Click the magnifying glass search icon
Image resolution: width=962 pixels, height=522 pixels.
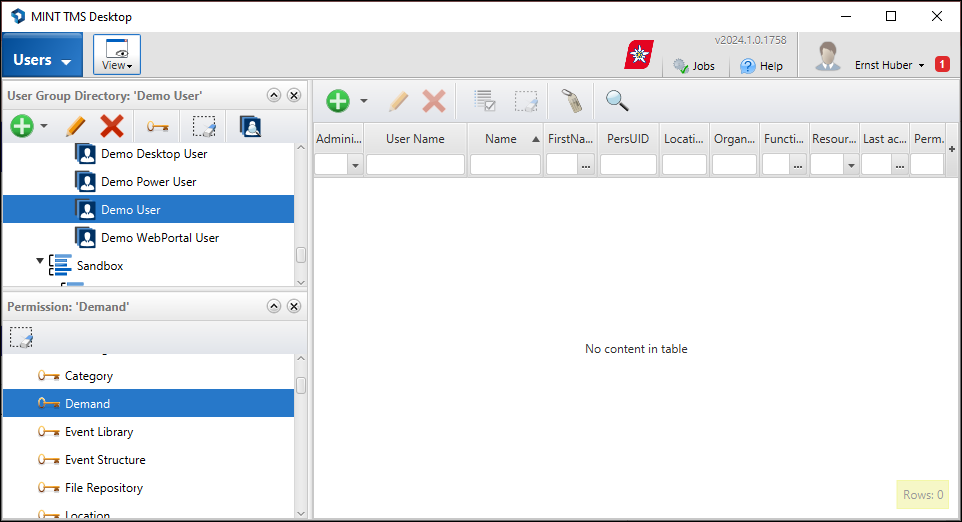(x=617, y=101)
